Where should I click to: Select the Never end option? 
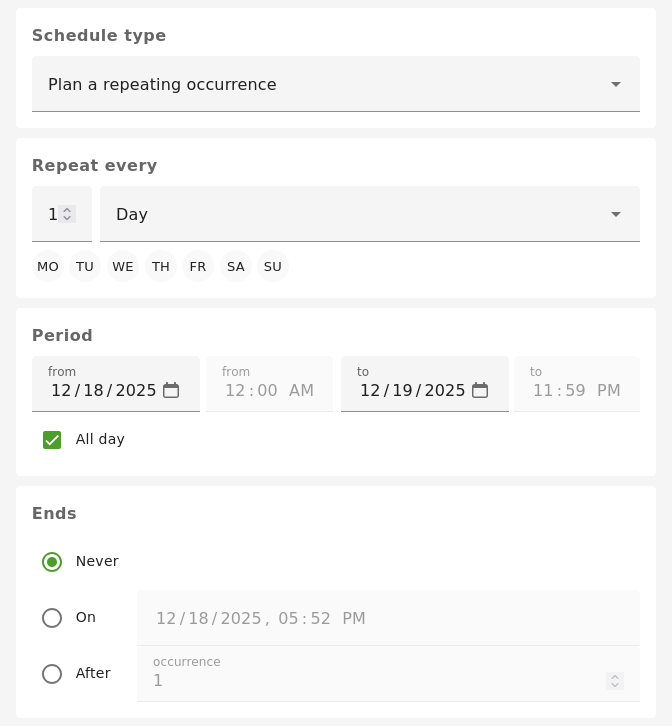coord(52,562)
